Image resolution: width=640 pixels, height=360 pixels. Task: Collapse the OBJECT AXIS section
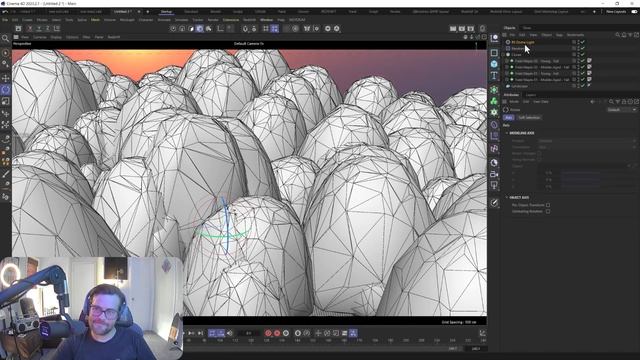(x=507, y=198)
